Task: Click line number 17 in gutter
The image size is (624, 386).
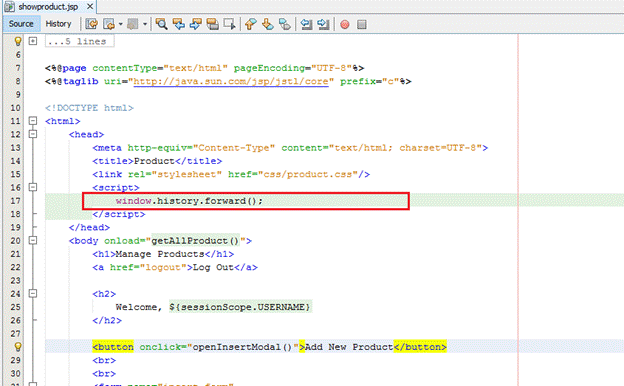Action: pos(15,201)
